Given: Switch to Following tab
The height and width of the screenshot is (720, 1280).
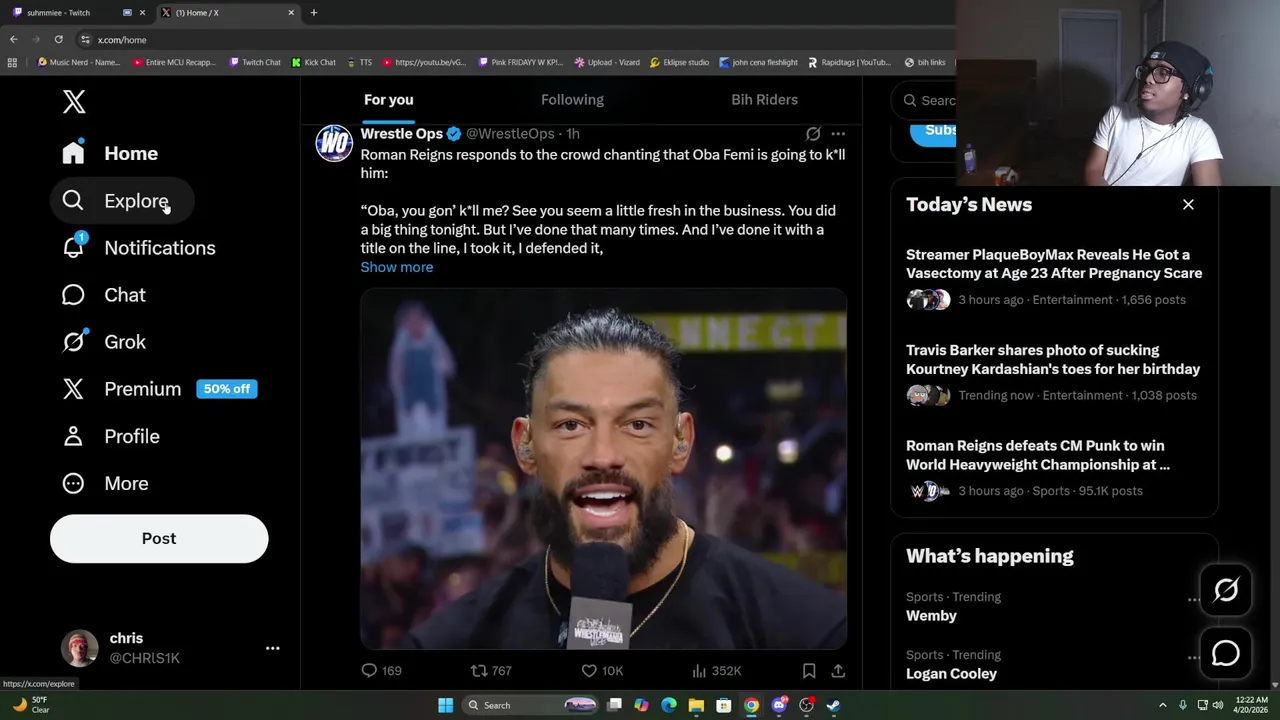Looking at the screenshot, I should click(x=572, y=99).
